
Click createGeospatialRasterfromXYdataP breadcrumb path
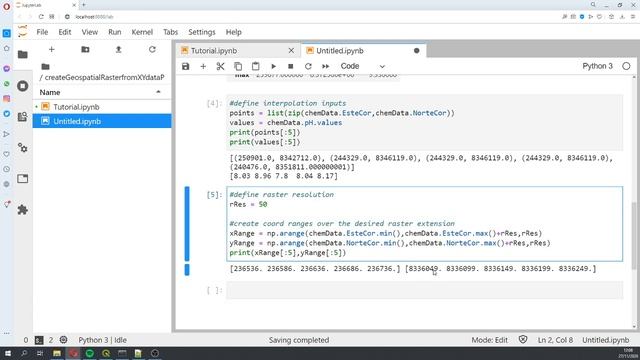(104, 77)
